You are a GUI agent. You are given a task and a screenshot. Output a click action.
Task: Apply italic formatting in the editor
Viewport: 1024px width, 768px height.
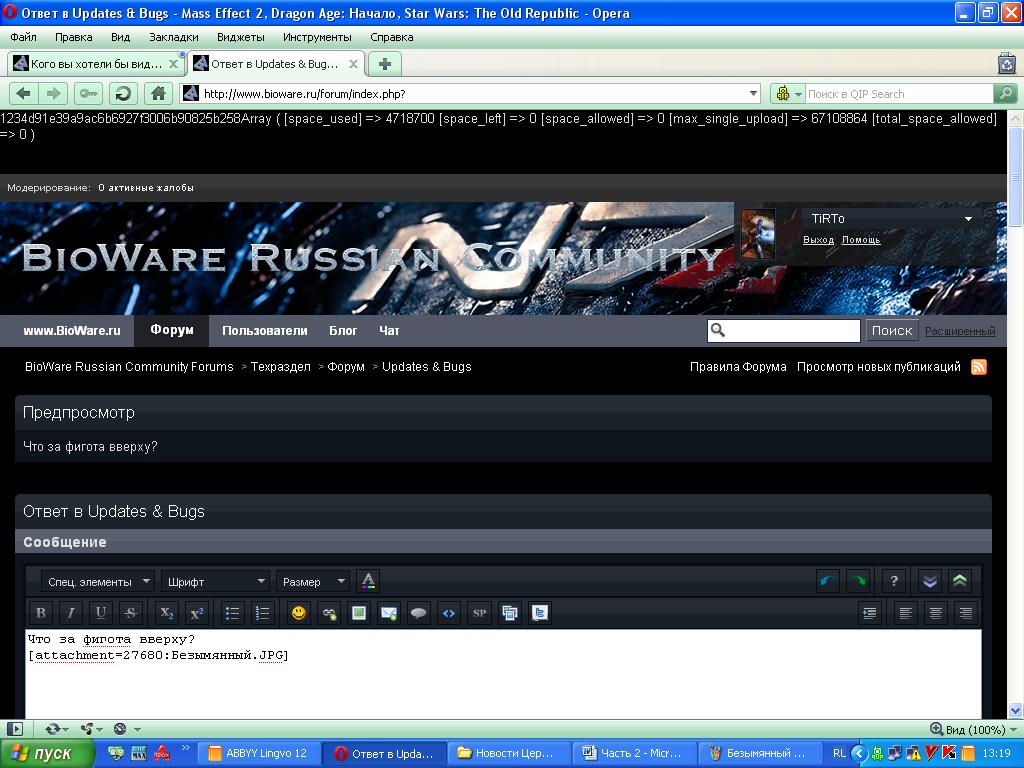(x=71, y=613)
